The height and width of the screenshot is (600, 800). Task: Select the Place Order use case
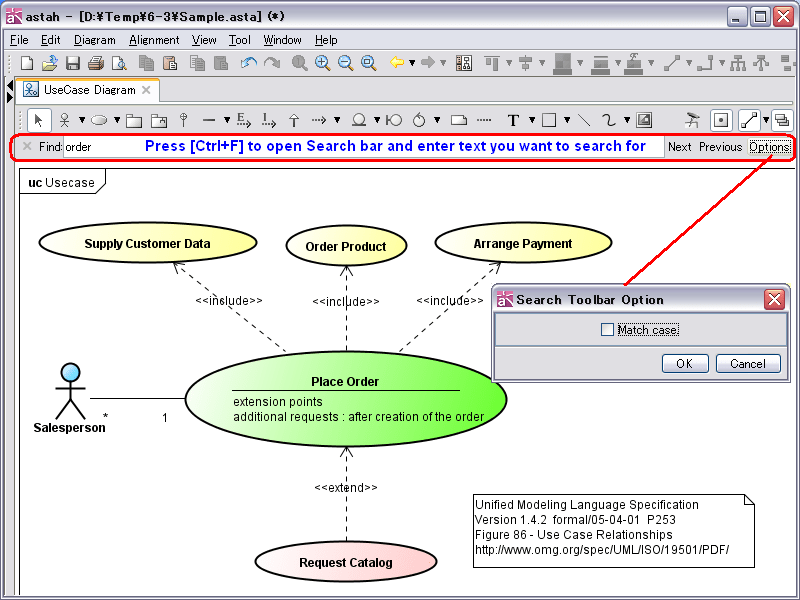tap(345, 381)
